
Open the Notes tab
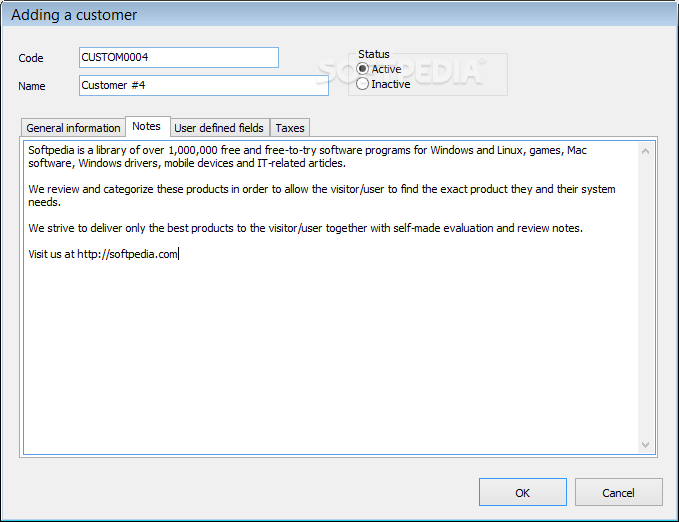tap(146, 127)
